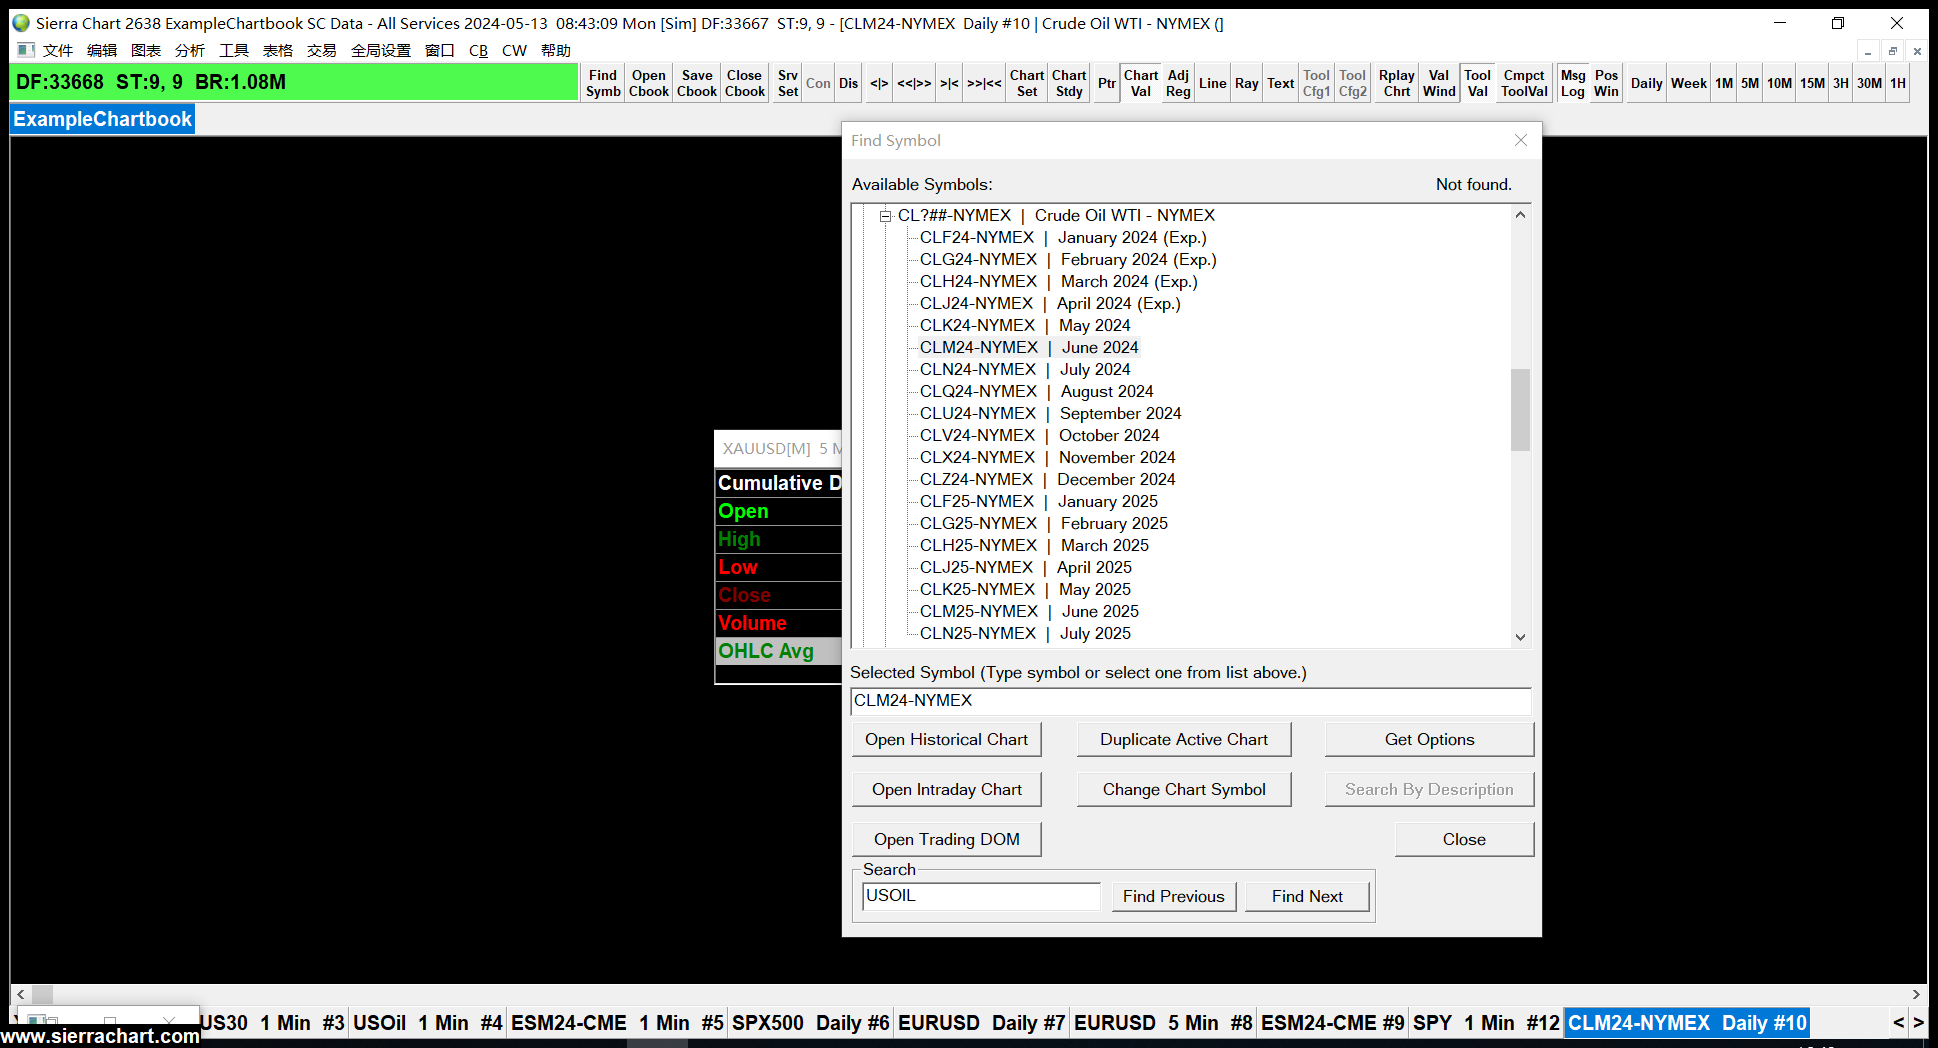Open the Pos Win window
This screenshot has width=1938, height=1048.
(1607, 83)
